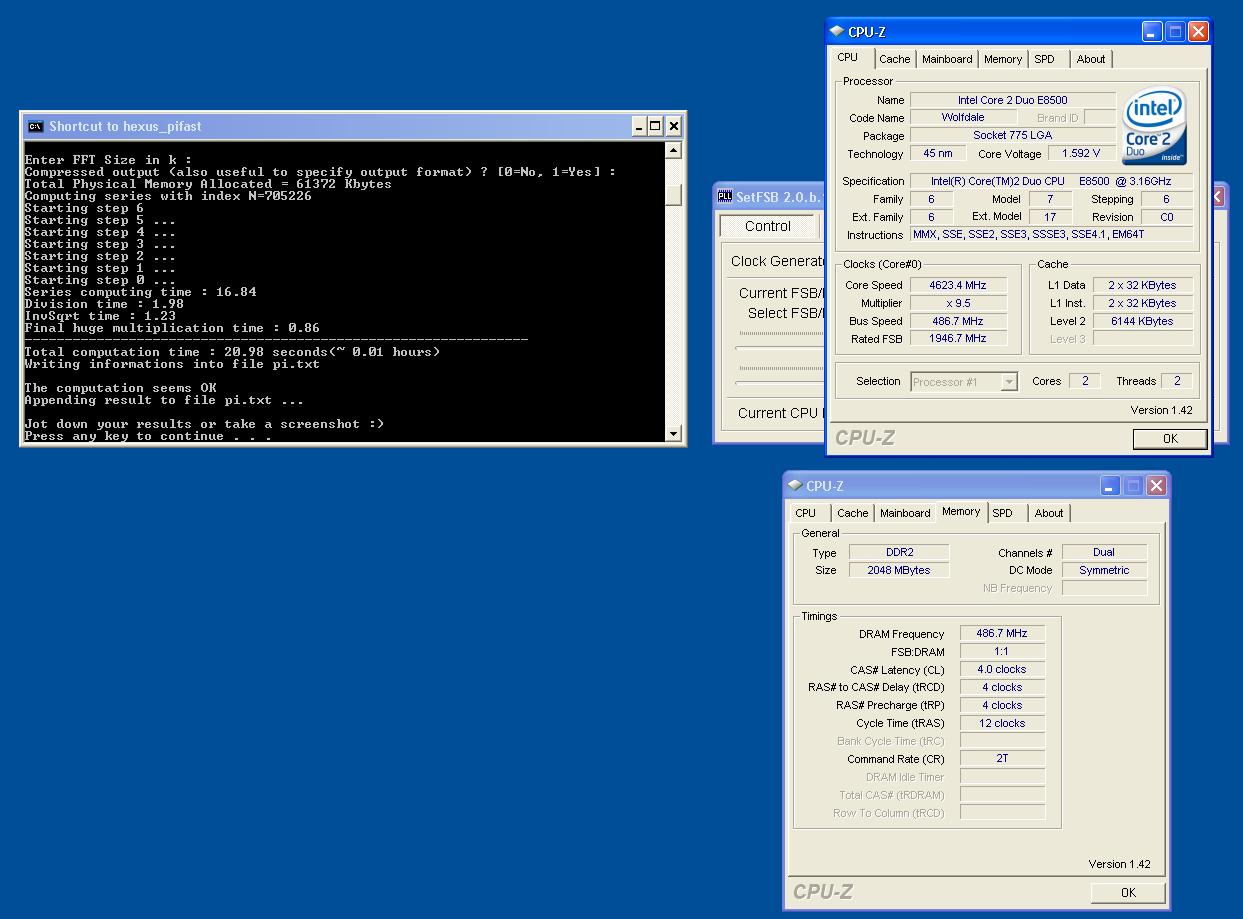This screenshot has width=1243, height=919.
Task: Open Cache tab in lower CPU-Z window
Action: (x=852, y=513)
